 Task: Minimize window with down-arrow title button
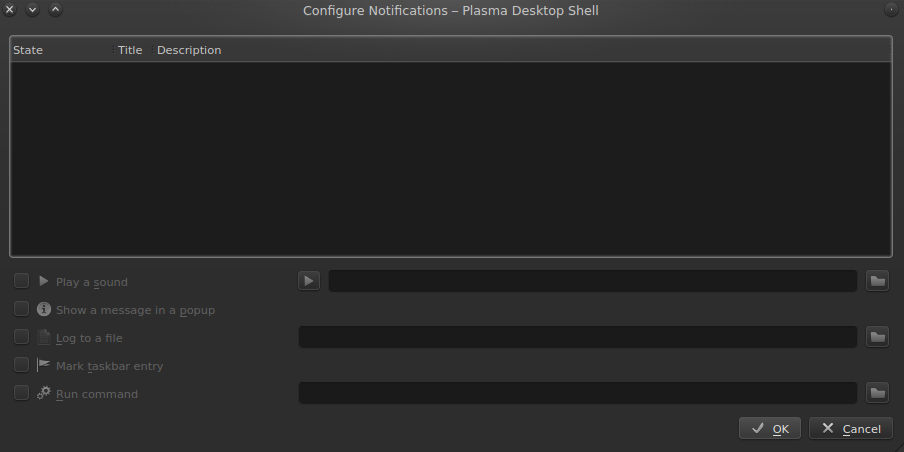32,9
